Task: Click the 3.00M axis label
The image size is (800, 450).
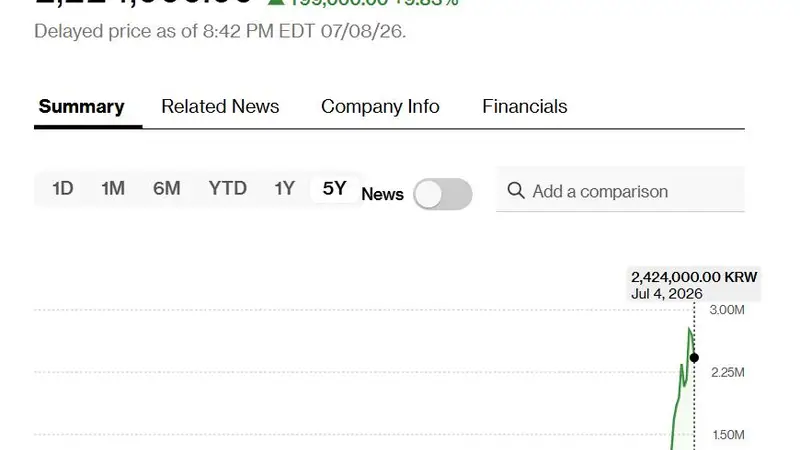Action: (x=727, y=310)
